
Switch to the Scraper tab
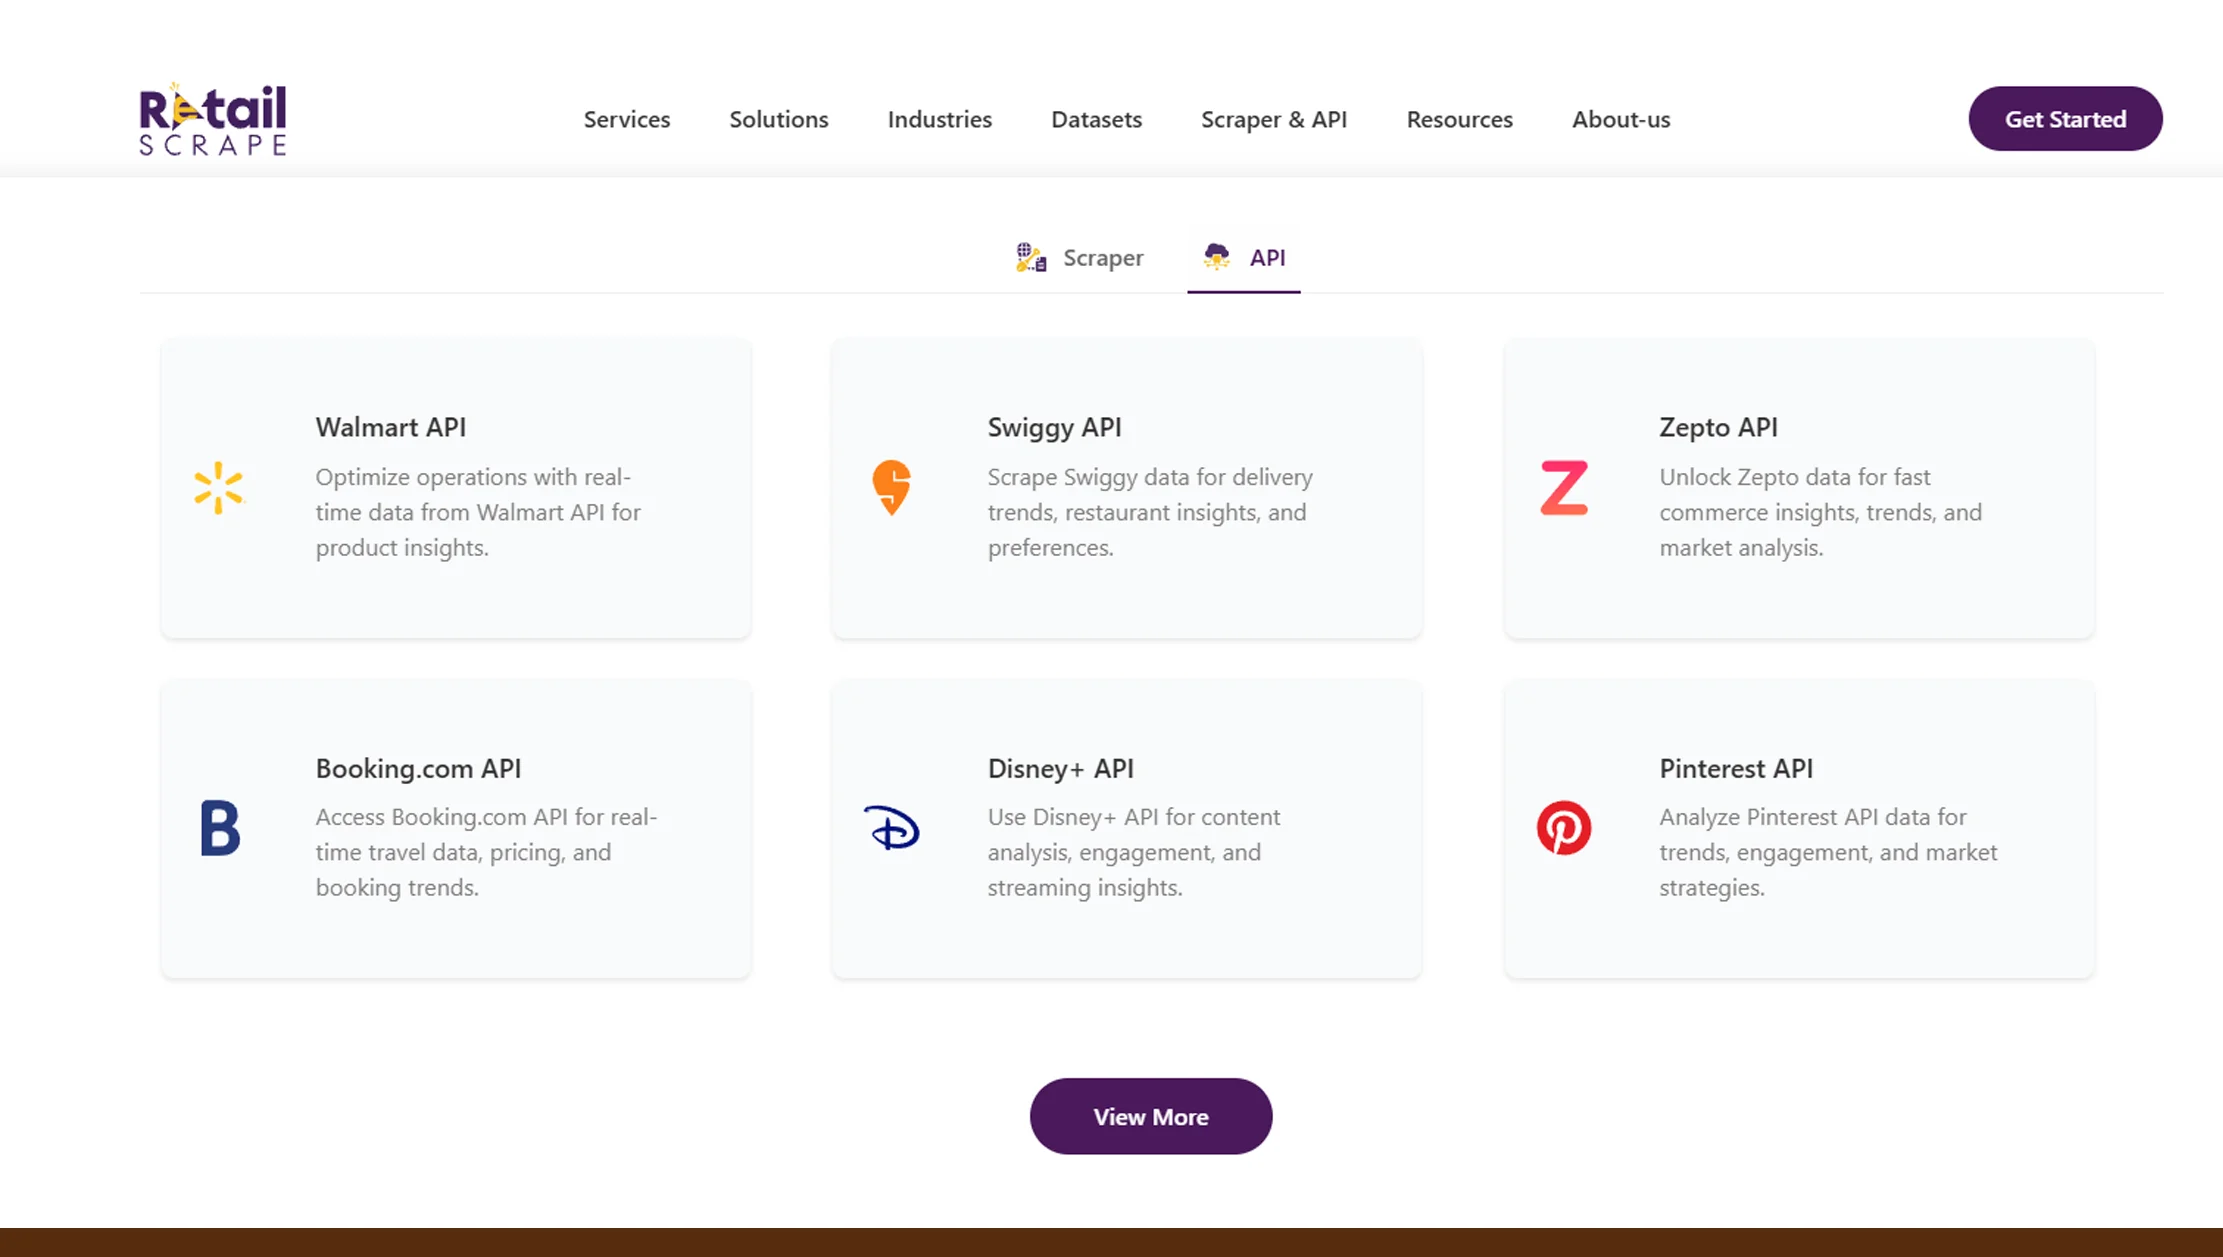click(x=1102, y=257)
